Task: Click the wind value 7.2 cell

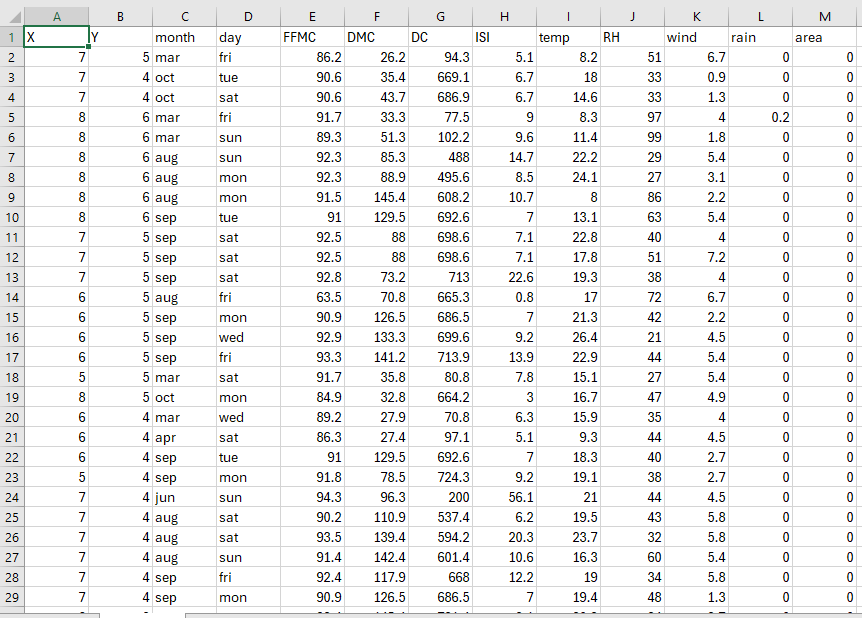Action: 697,257
